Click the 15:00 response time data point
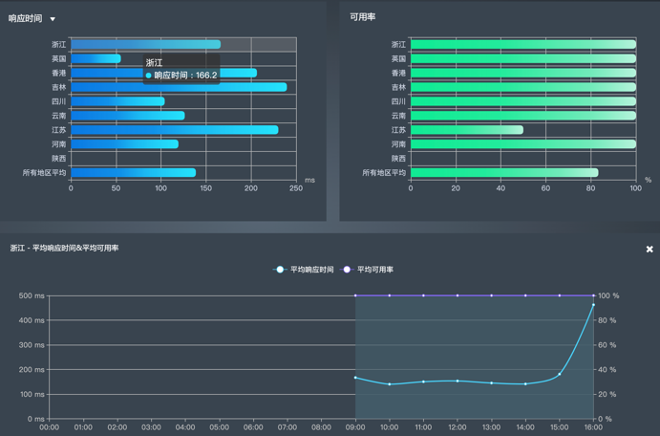 click(559, 374)
